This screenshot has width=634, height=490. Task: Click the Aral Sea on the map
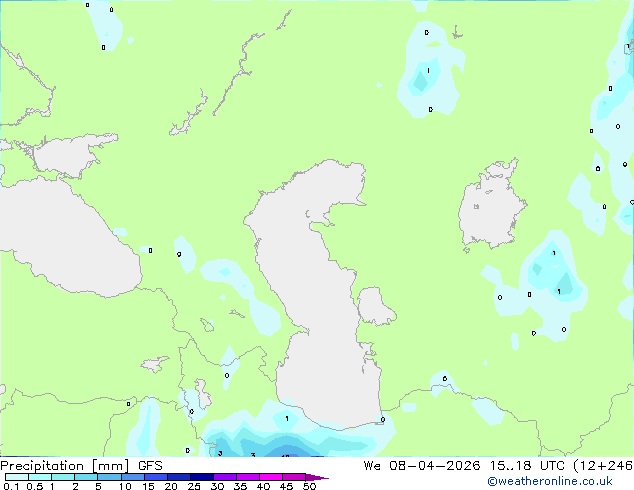click(x=490, y=206)
